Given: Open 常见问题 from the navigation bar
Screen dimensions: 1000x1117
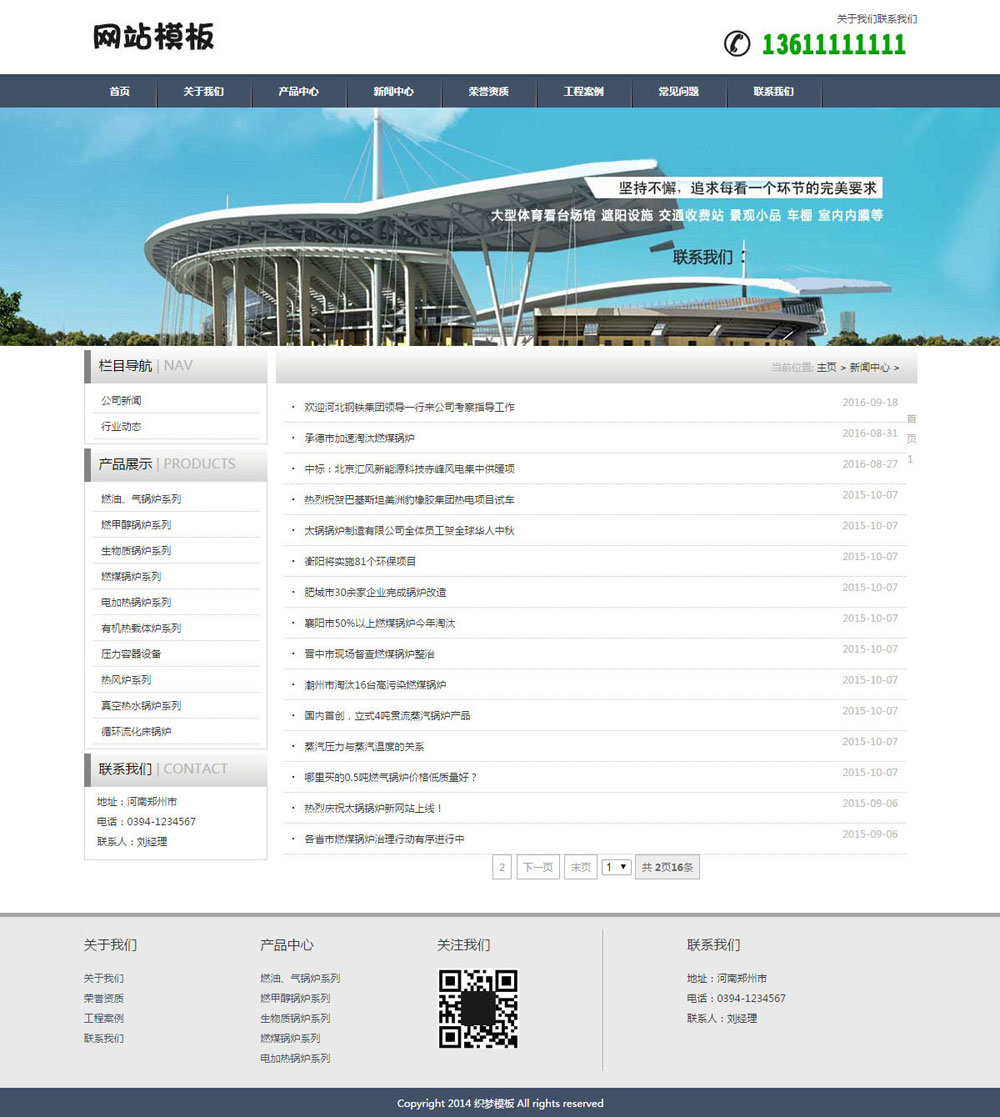Looking at the screenshot, I should [x=680, y=91].
